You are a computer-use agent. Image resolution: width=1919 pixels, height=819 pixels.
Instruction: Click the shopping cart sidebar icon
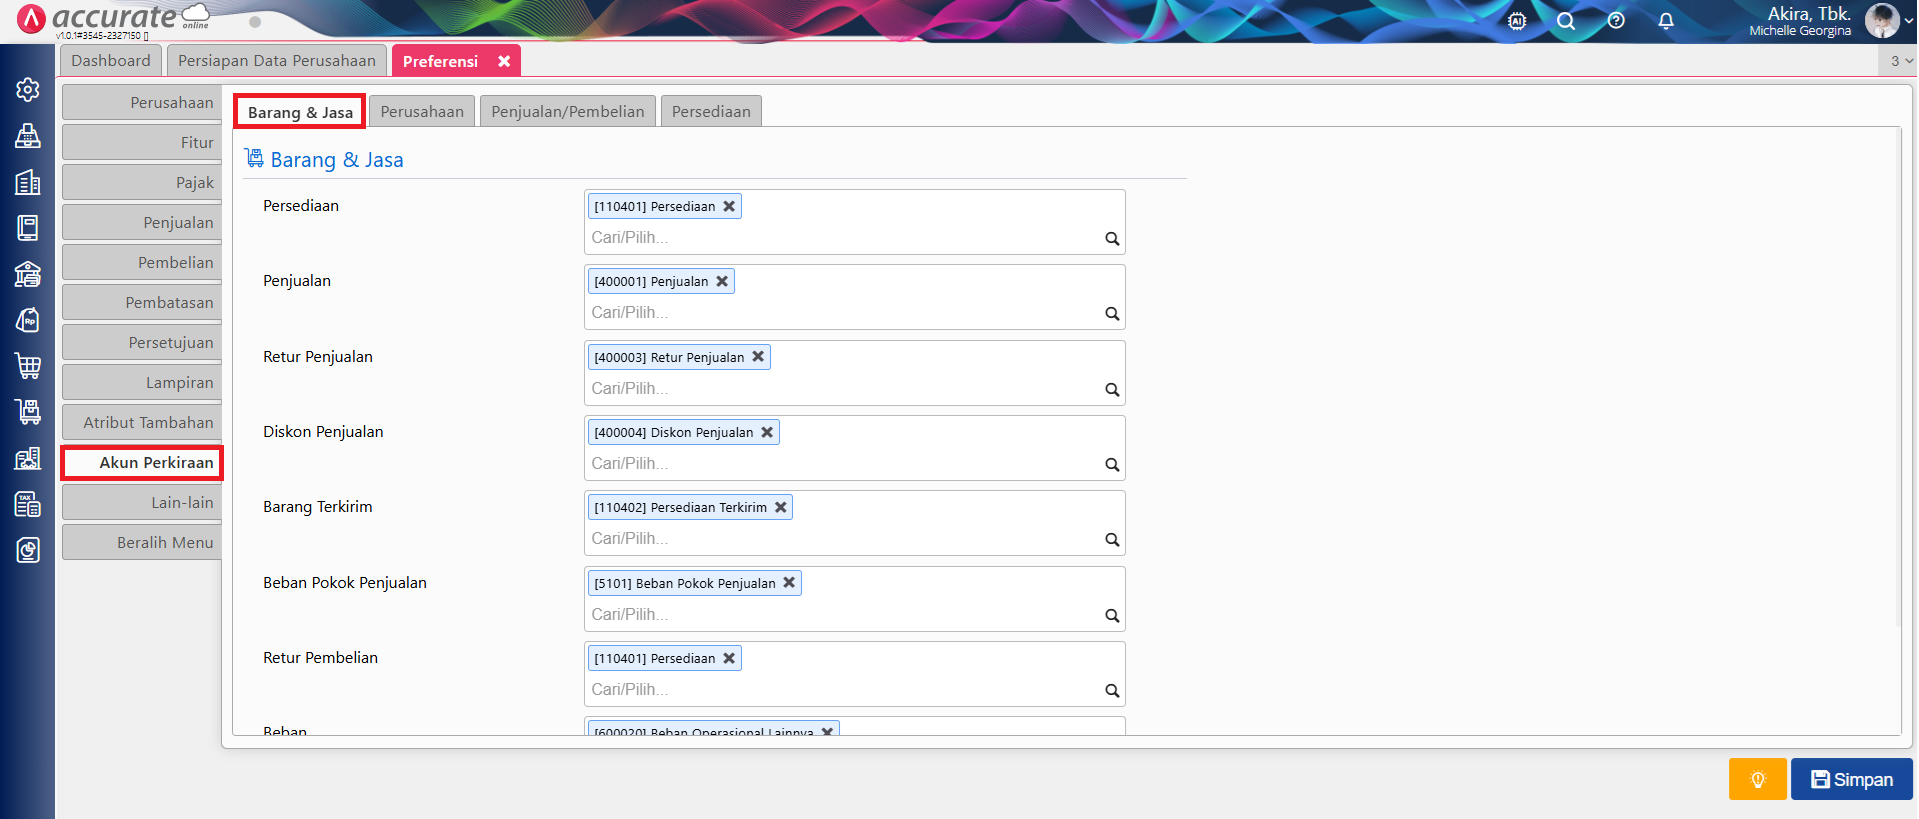[x=28, y=366]
